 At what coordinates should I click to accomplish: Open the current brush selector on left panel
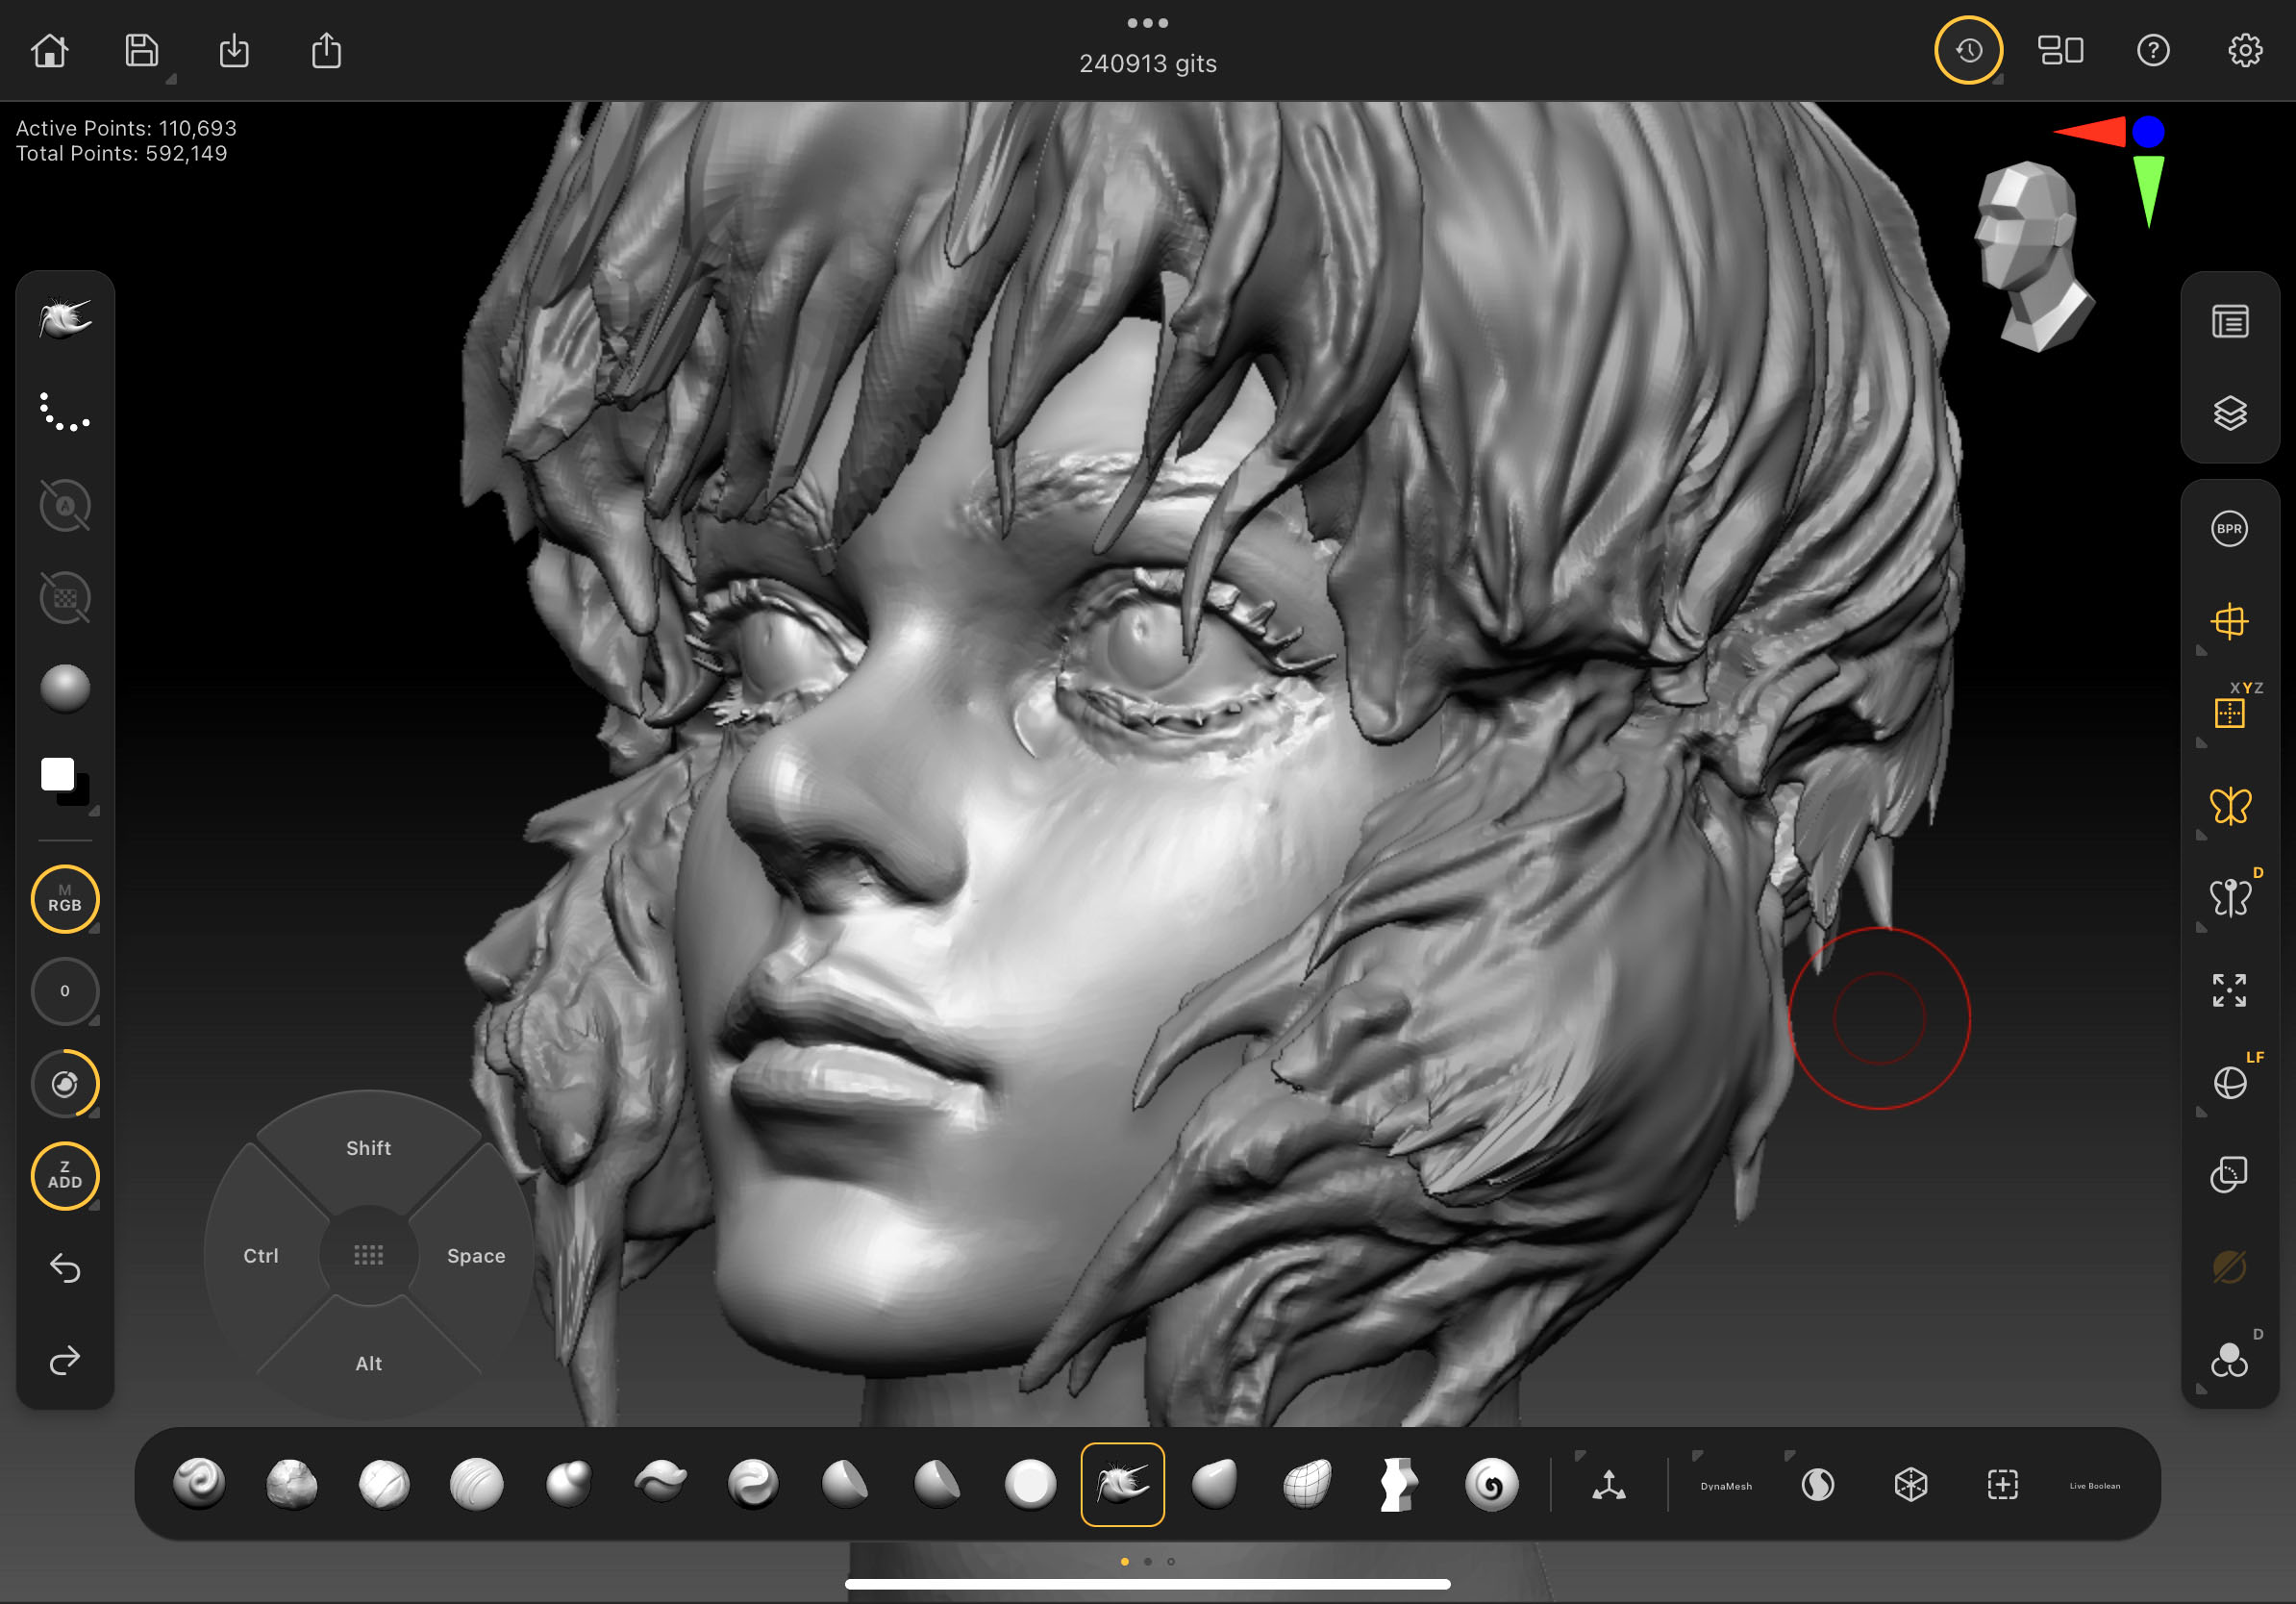tap(65, 320)
